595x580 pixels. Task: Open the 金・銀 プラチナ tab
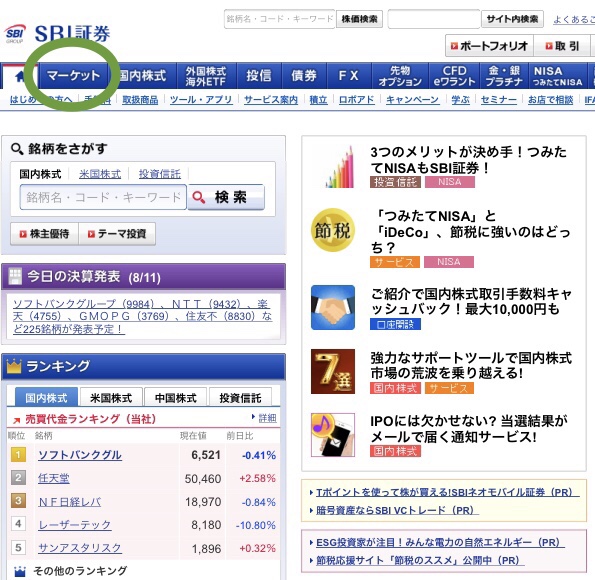click(504, 76)
